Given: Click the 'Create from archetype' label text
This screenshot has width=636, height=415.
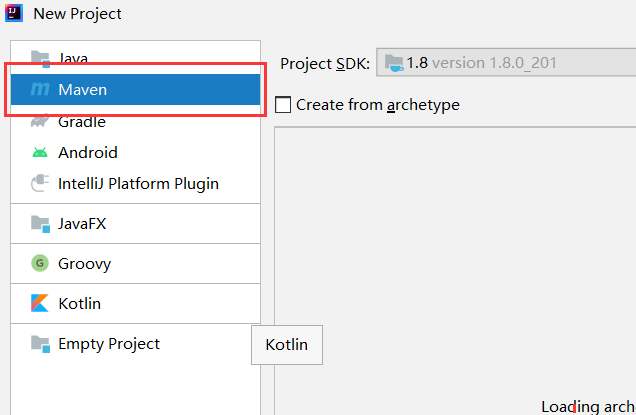Looking at the screenshot, I should tap(378, 105).
